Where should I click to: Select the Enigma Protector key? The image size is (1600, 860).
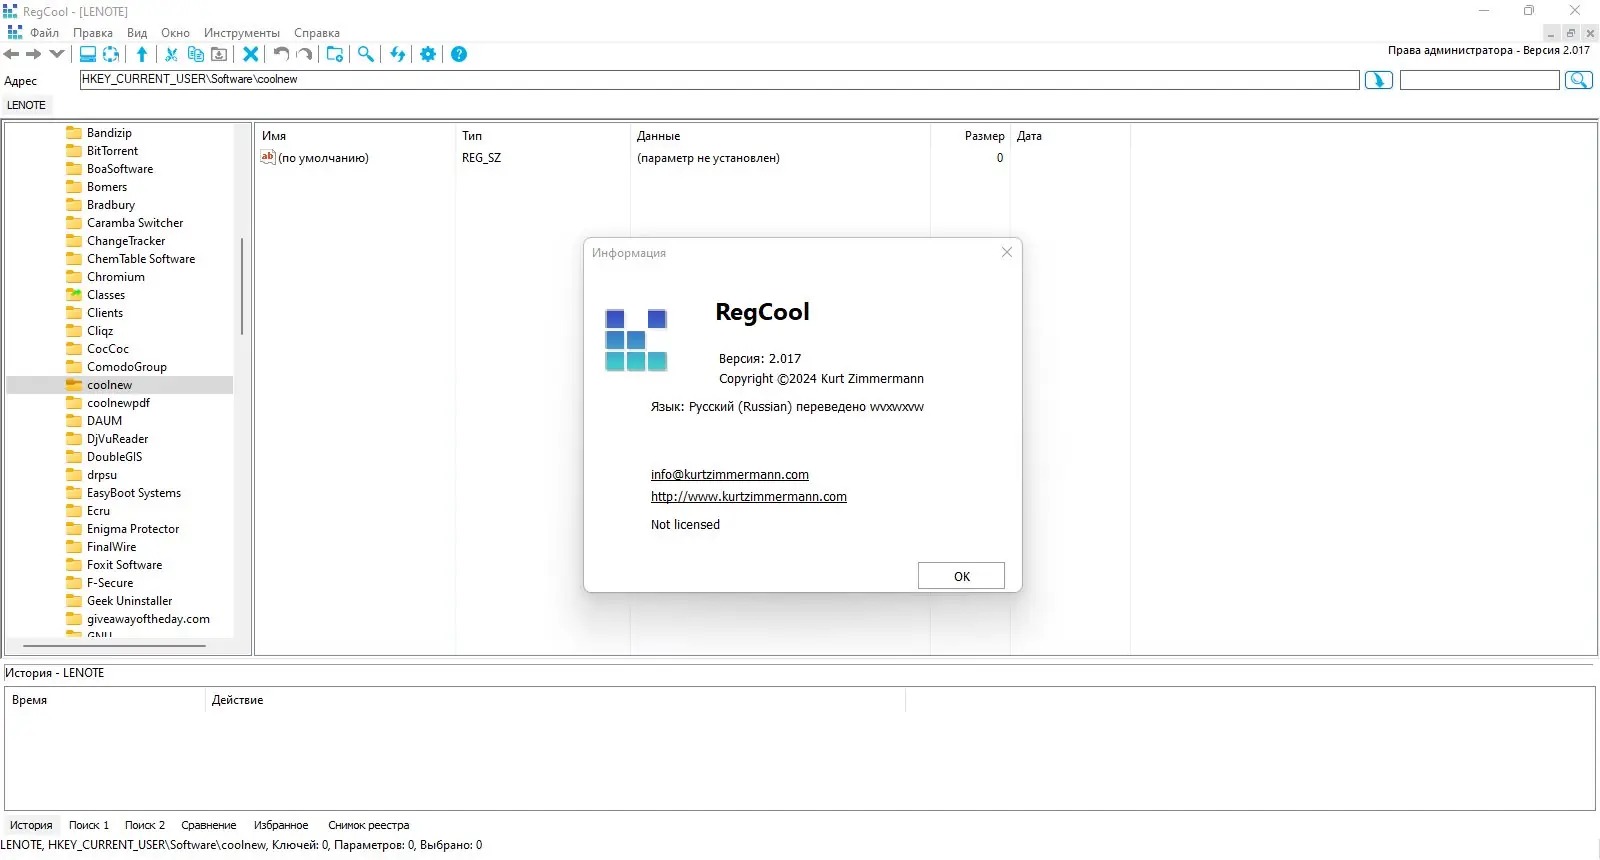pyautogui.click(x=133, y=529)
